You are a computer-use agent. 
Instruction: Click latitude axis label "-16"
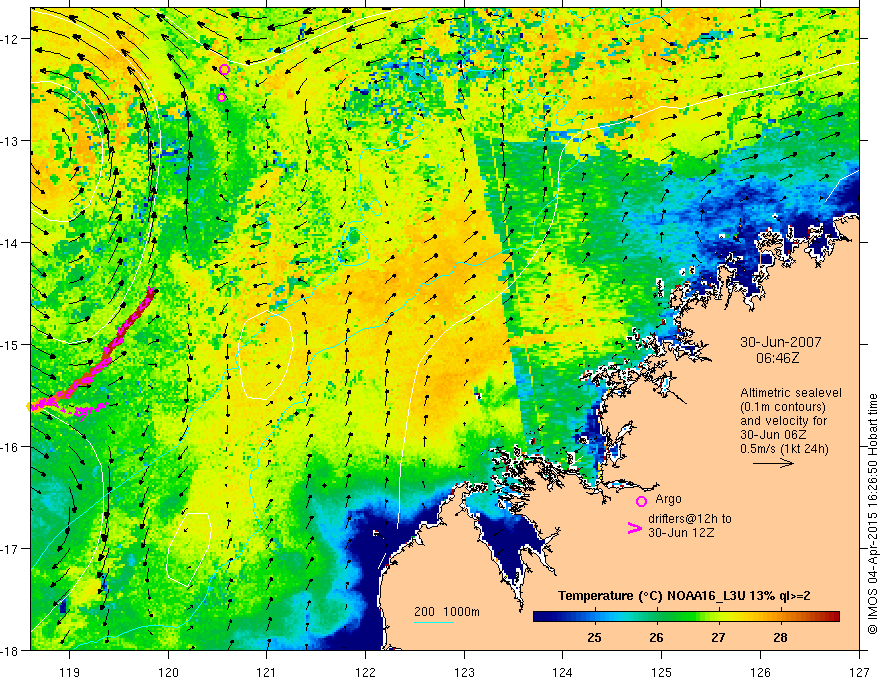10,447
